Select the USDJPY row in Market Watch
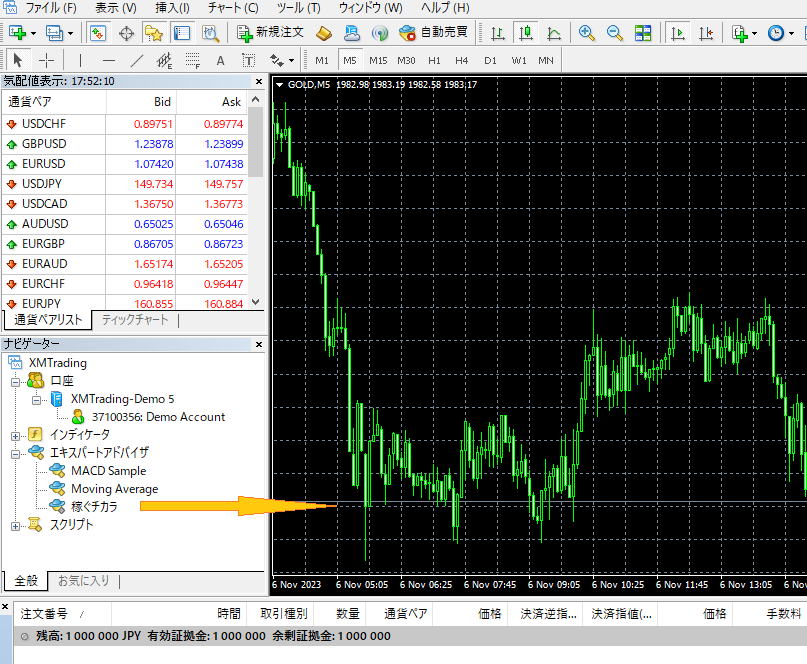 (43, 184)
